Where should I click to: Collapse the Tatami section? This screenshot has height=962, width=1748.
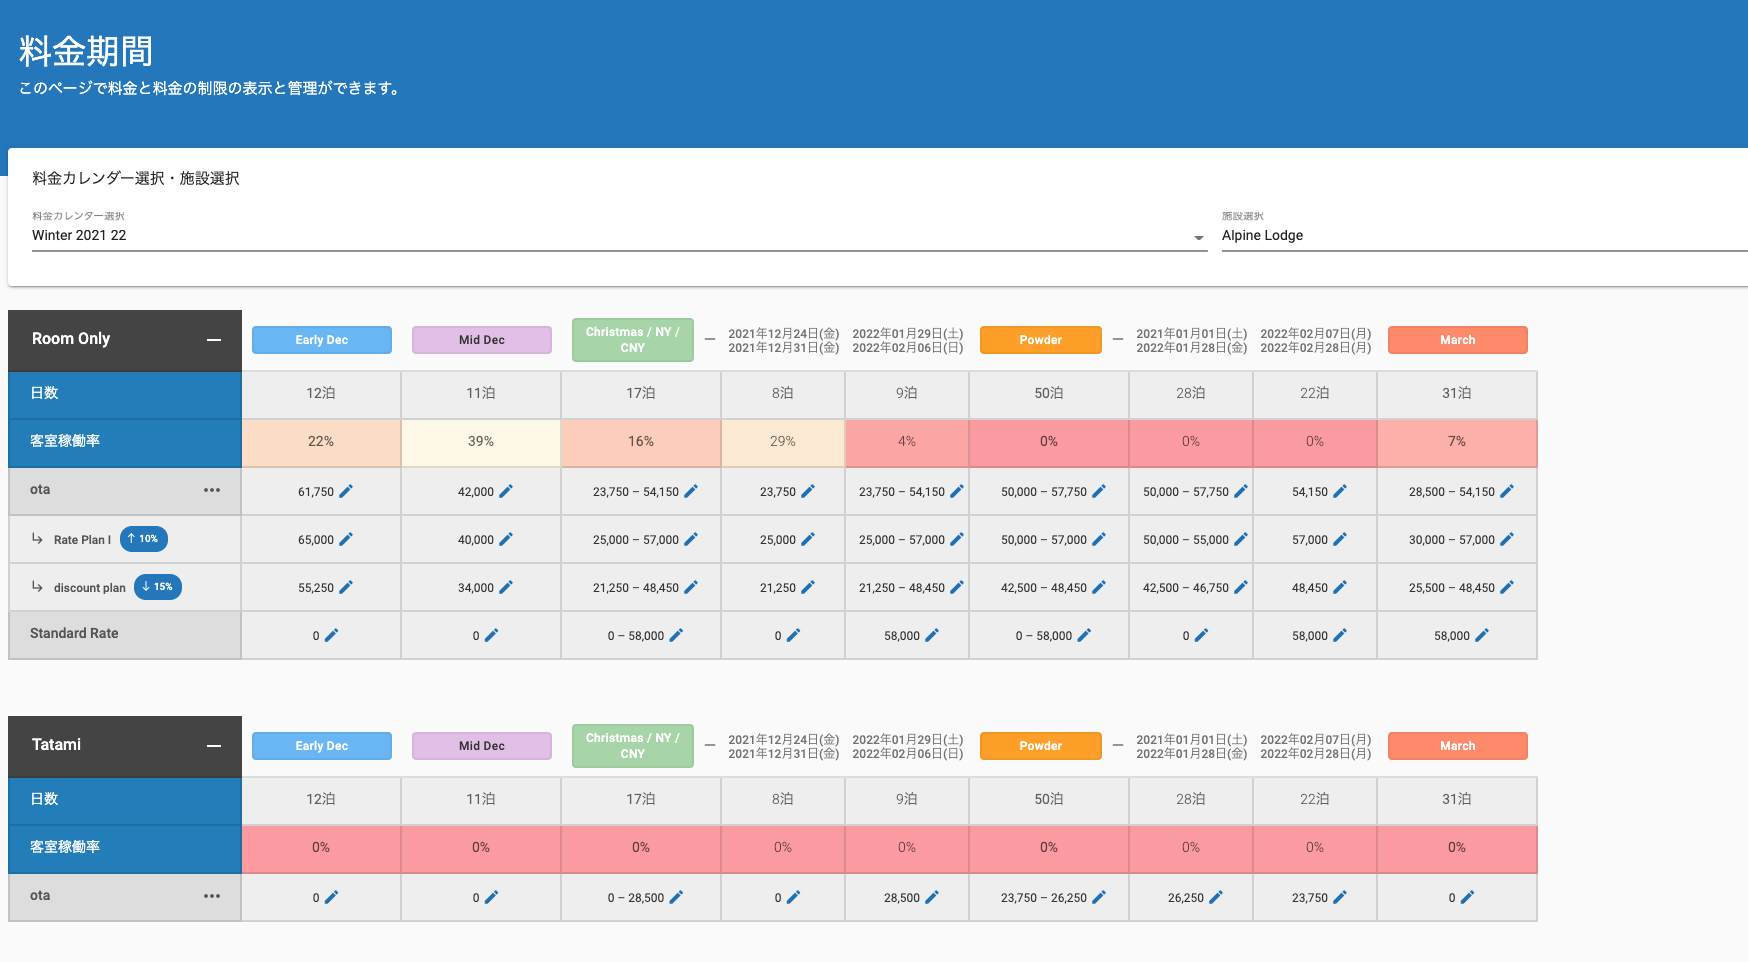tap(214, 745)
